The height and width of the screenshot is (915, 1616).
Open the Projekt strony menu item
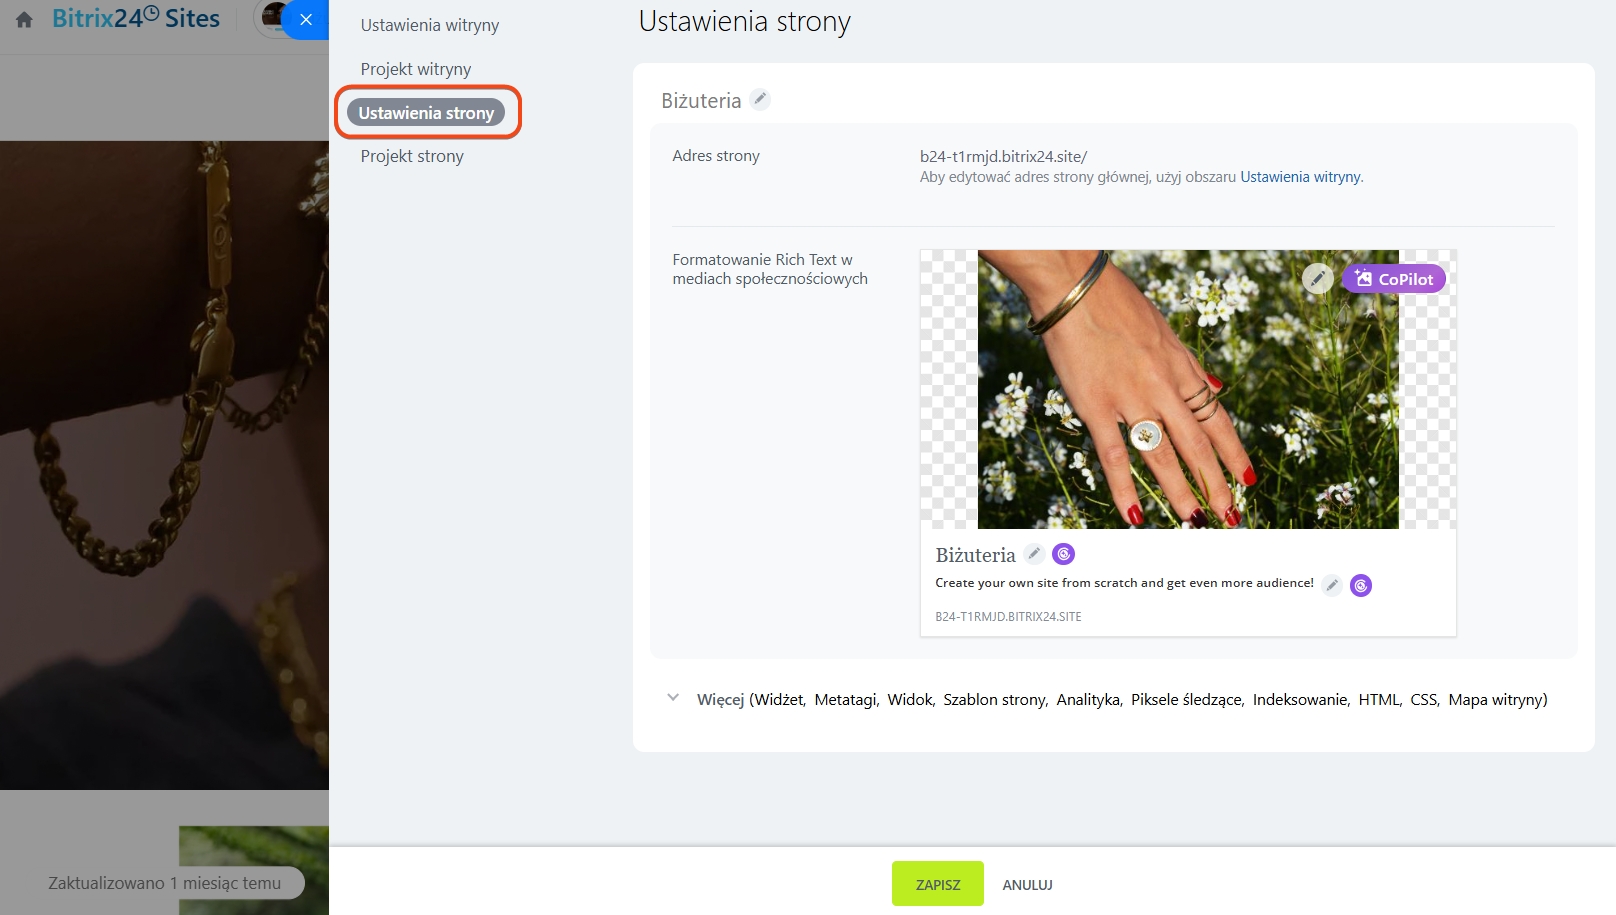(412, 156)
